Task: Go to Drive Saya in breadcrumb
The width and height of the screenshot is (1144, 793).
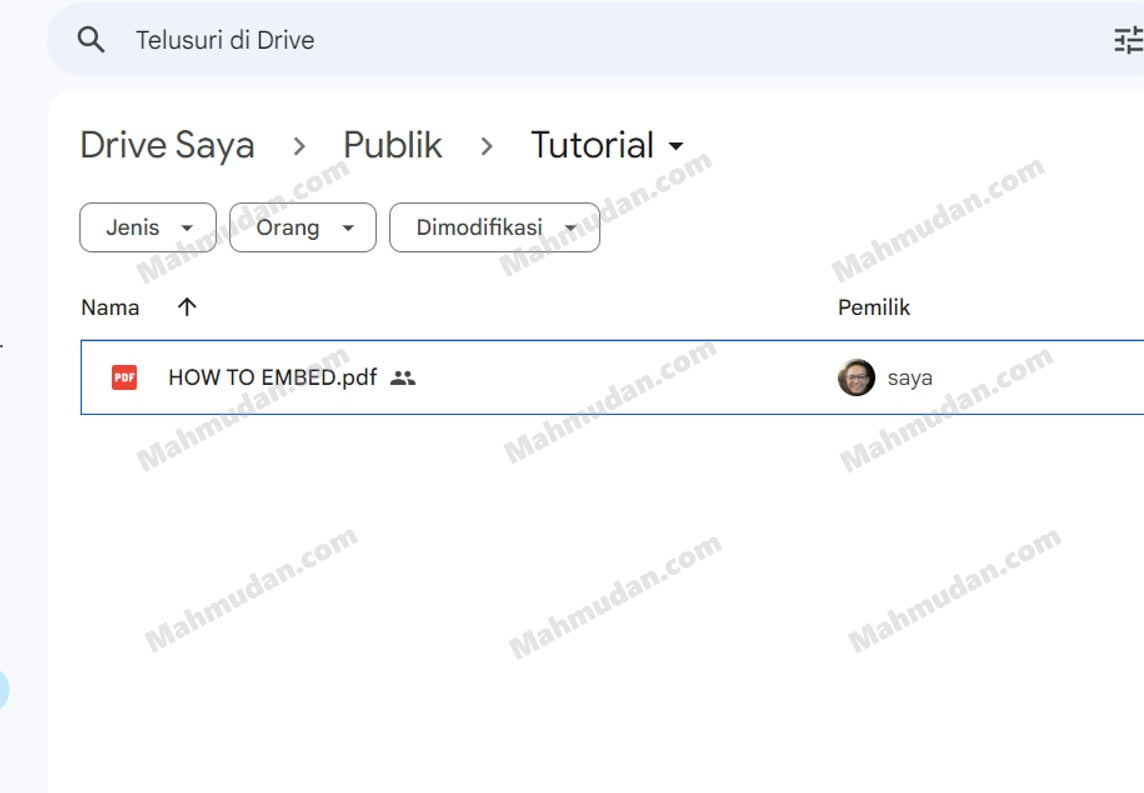Action: (167, 146)
